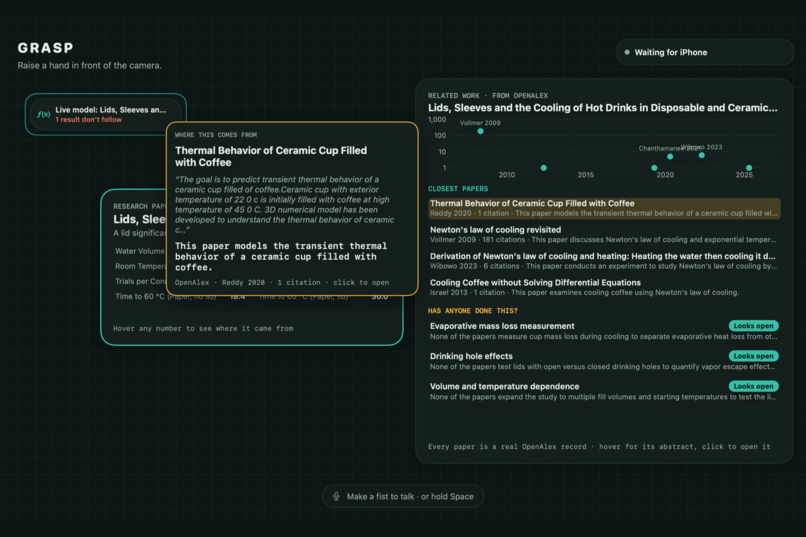Click the chart dot at 2025
Image resolution: width=806 pixels, height=537 pixels.
(x=749, y=168)
